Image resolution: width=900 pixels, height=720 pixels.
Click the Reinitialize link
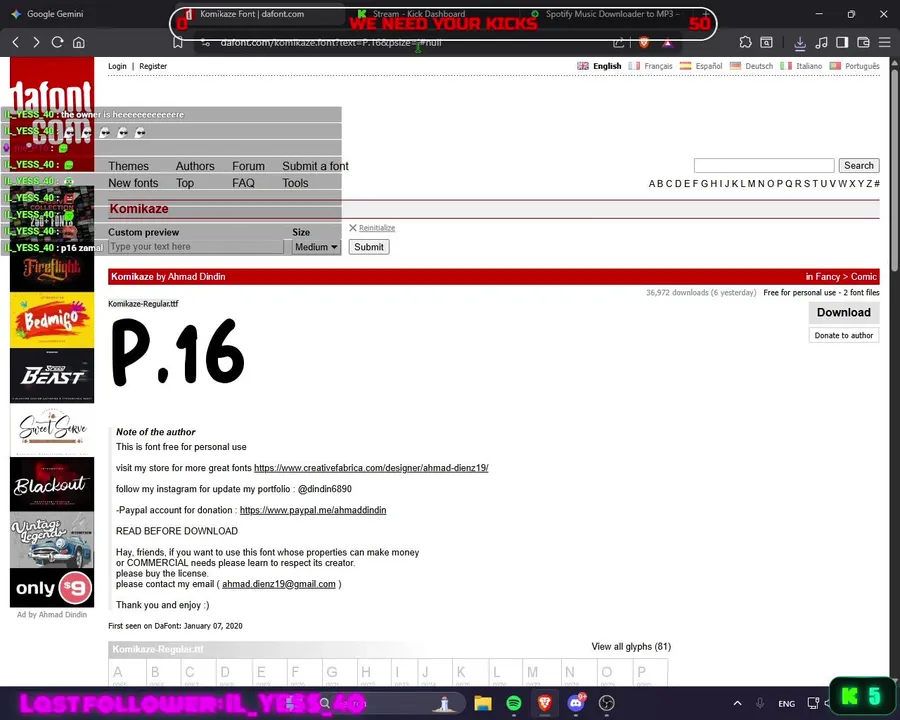pyautogui.click(x=377, y=228)
